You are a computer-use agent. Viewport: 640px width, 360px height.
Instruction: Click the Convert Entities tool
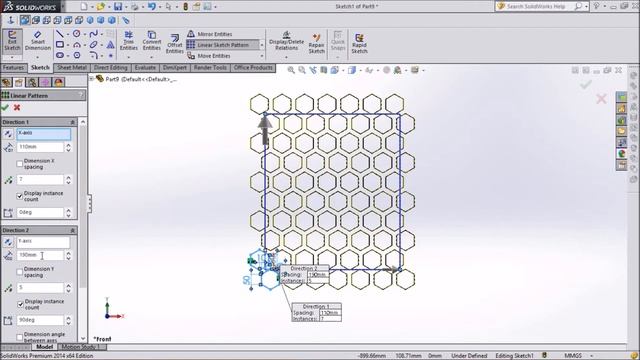click(x=152, y=41)
